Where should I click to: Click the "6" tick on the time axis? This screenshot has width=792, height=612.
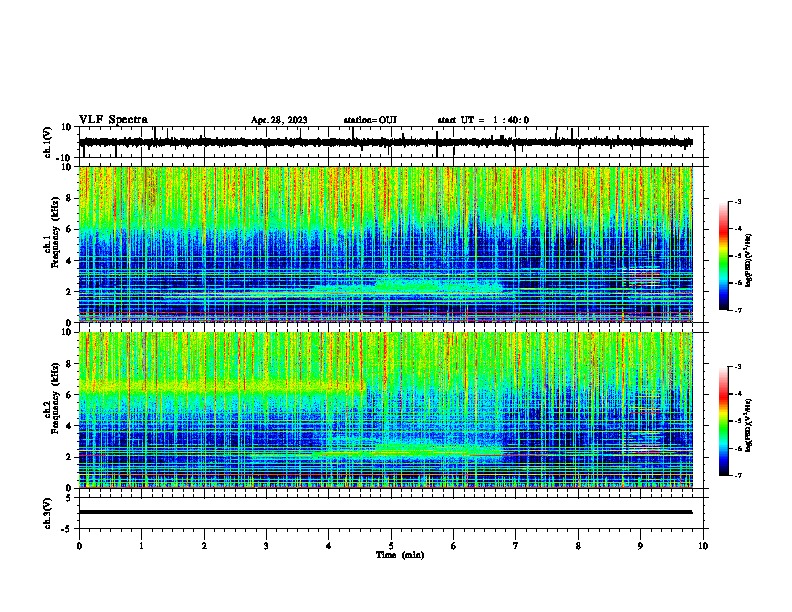click(454, 546)
